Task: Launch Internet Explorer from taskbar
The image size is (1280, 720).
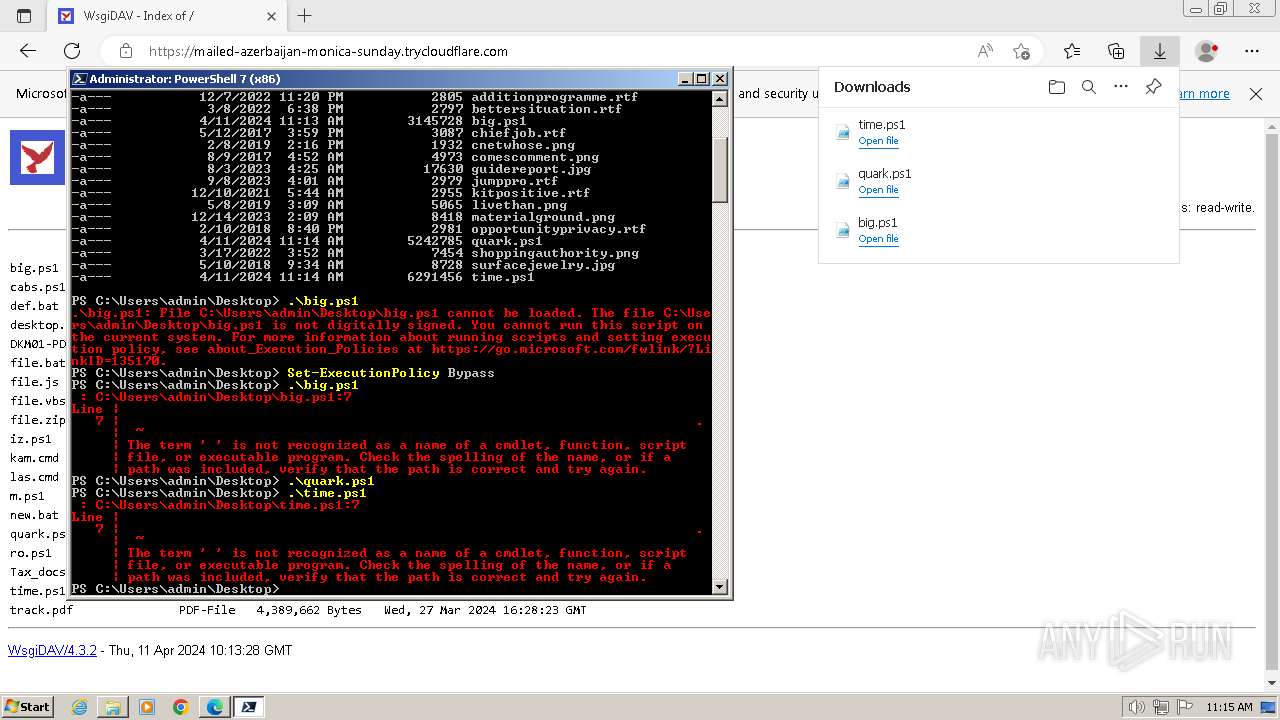Action: pyautogui.click(x=80, y=707)
